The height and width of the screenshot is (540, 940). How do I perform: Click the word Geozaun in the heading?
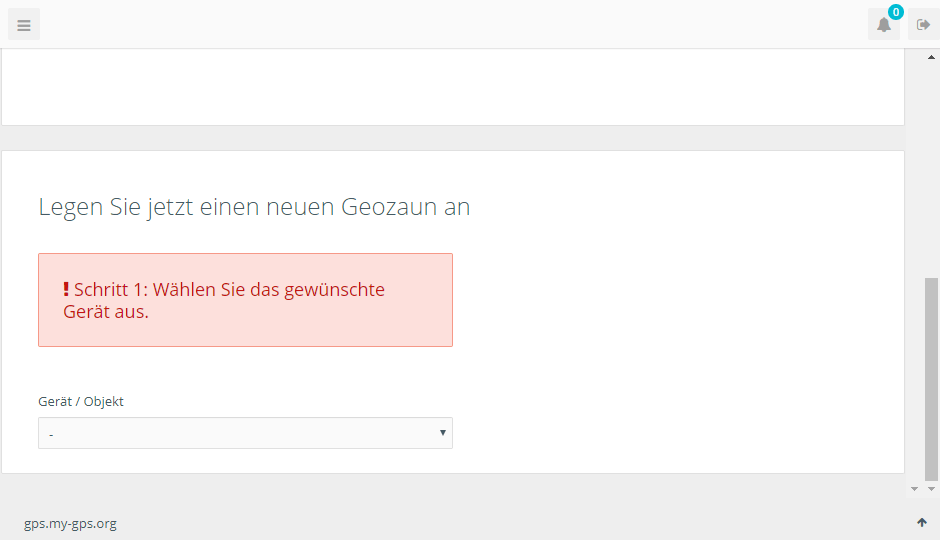click(x=389, y=207)
